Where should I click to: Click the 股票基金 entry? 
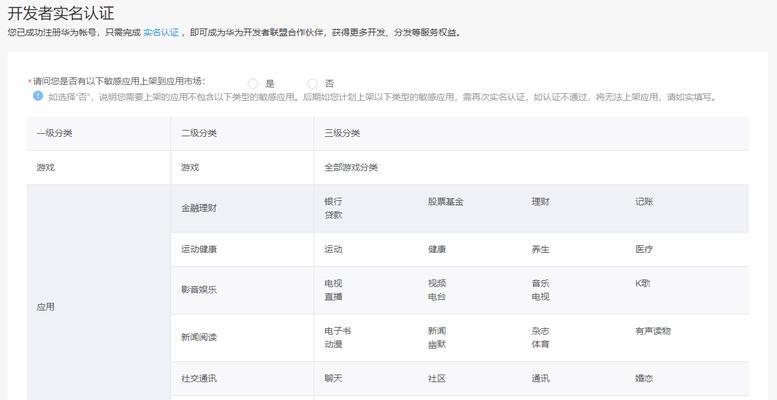coord(445,202)
